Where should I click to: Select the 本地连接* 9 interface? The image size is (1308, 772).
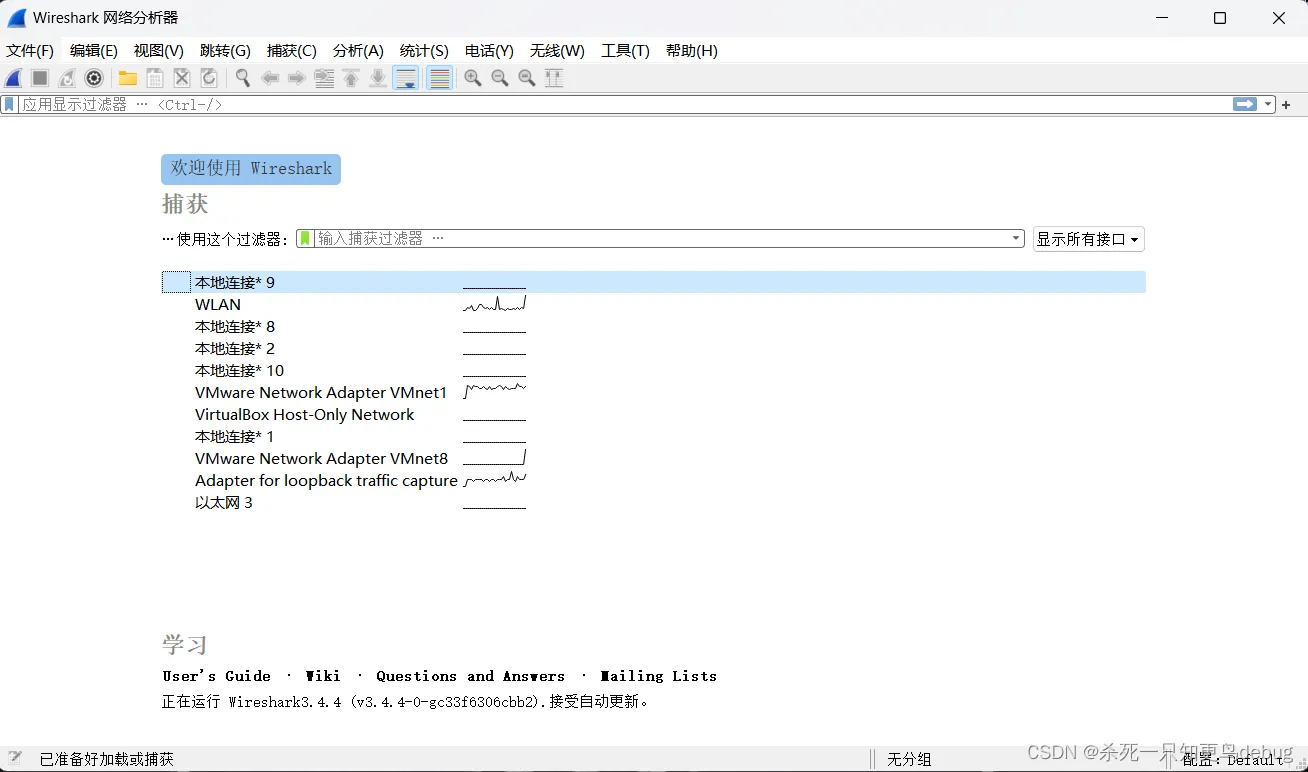tap(654, 282)
